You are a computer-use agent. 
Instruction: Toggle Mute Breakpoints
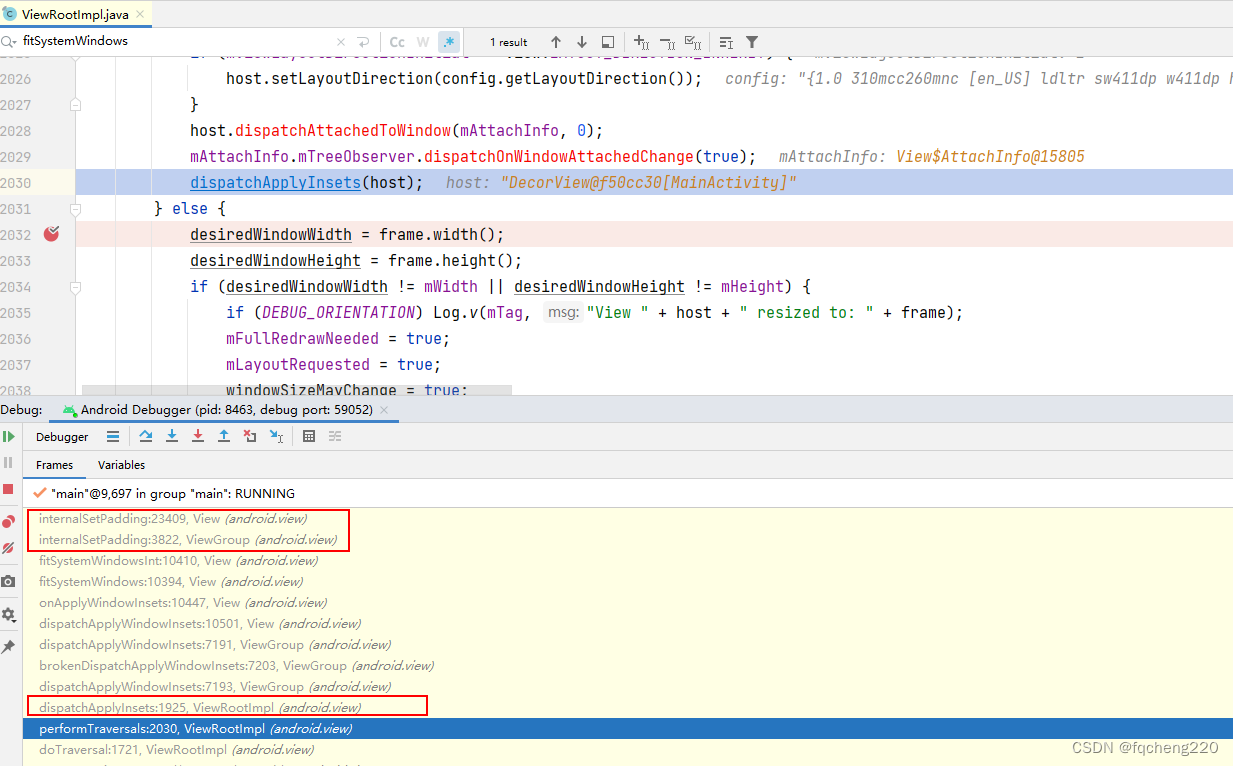click(8, 548)
